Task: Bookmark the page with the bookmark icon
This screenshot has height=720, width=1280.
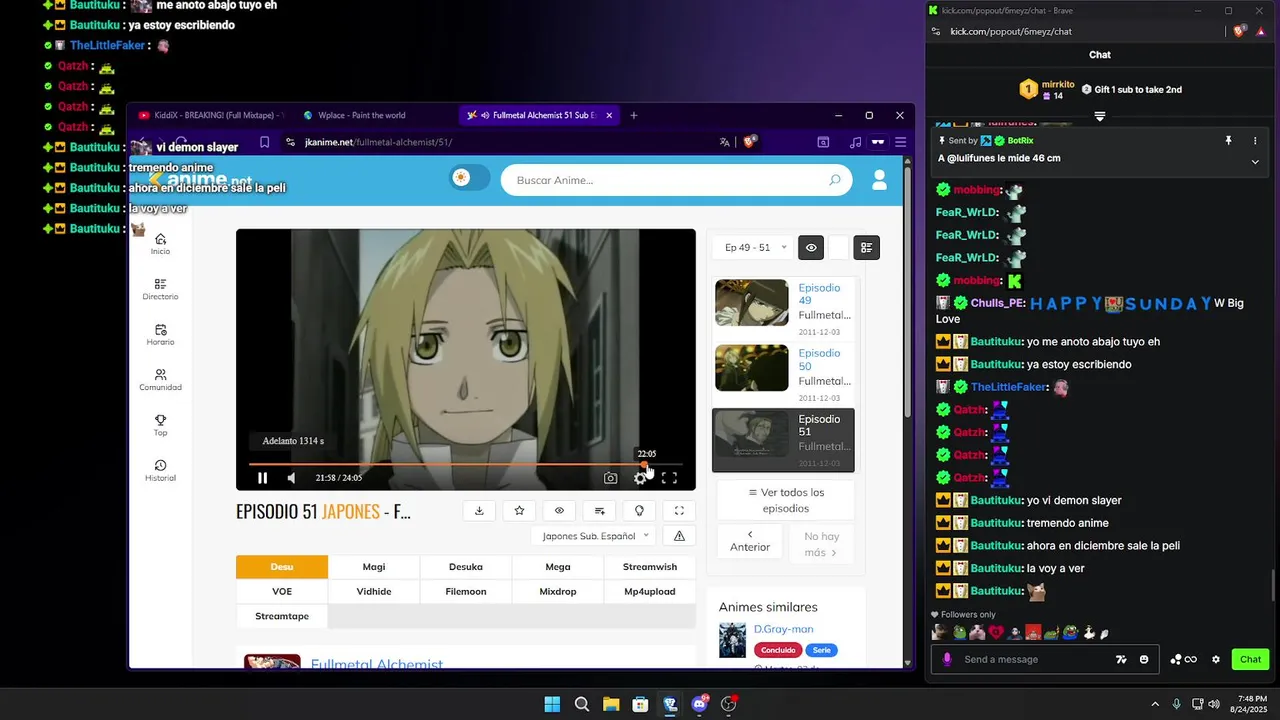Action: tap(264, 142)
